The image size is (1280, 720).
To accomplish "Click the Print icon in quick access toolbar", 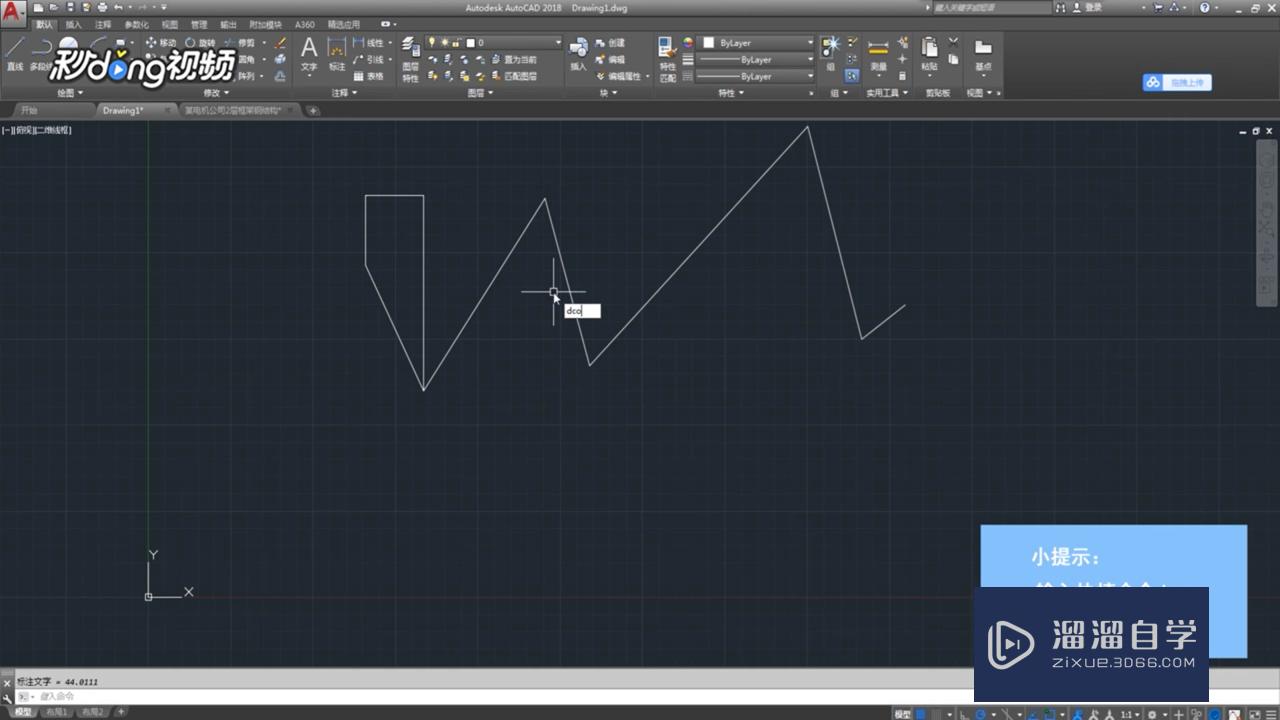I will coord(102,7).
